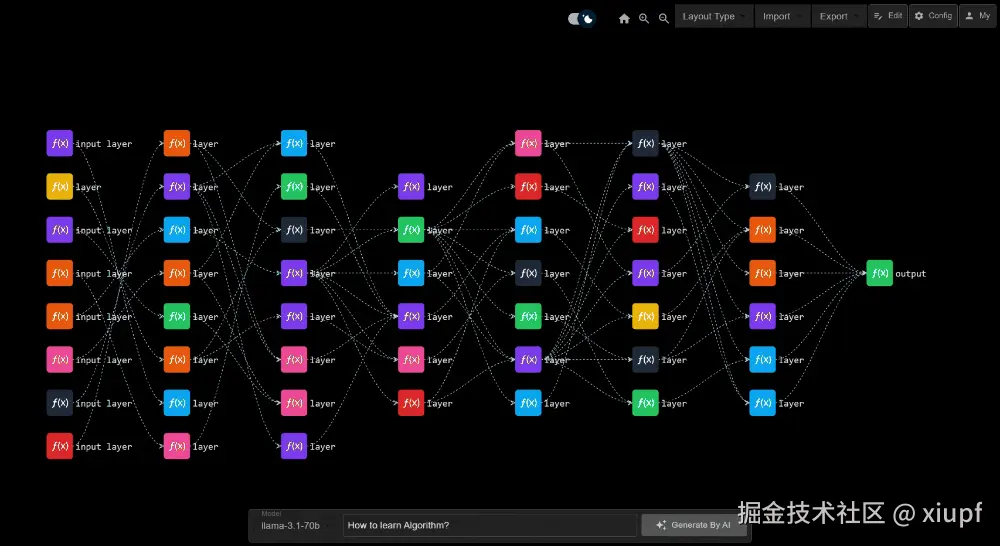Open the Export dropdown menu
The width and height of the screenshot is (1000, 546).
point(839,17)
